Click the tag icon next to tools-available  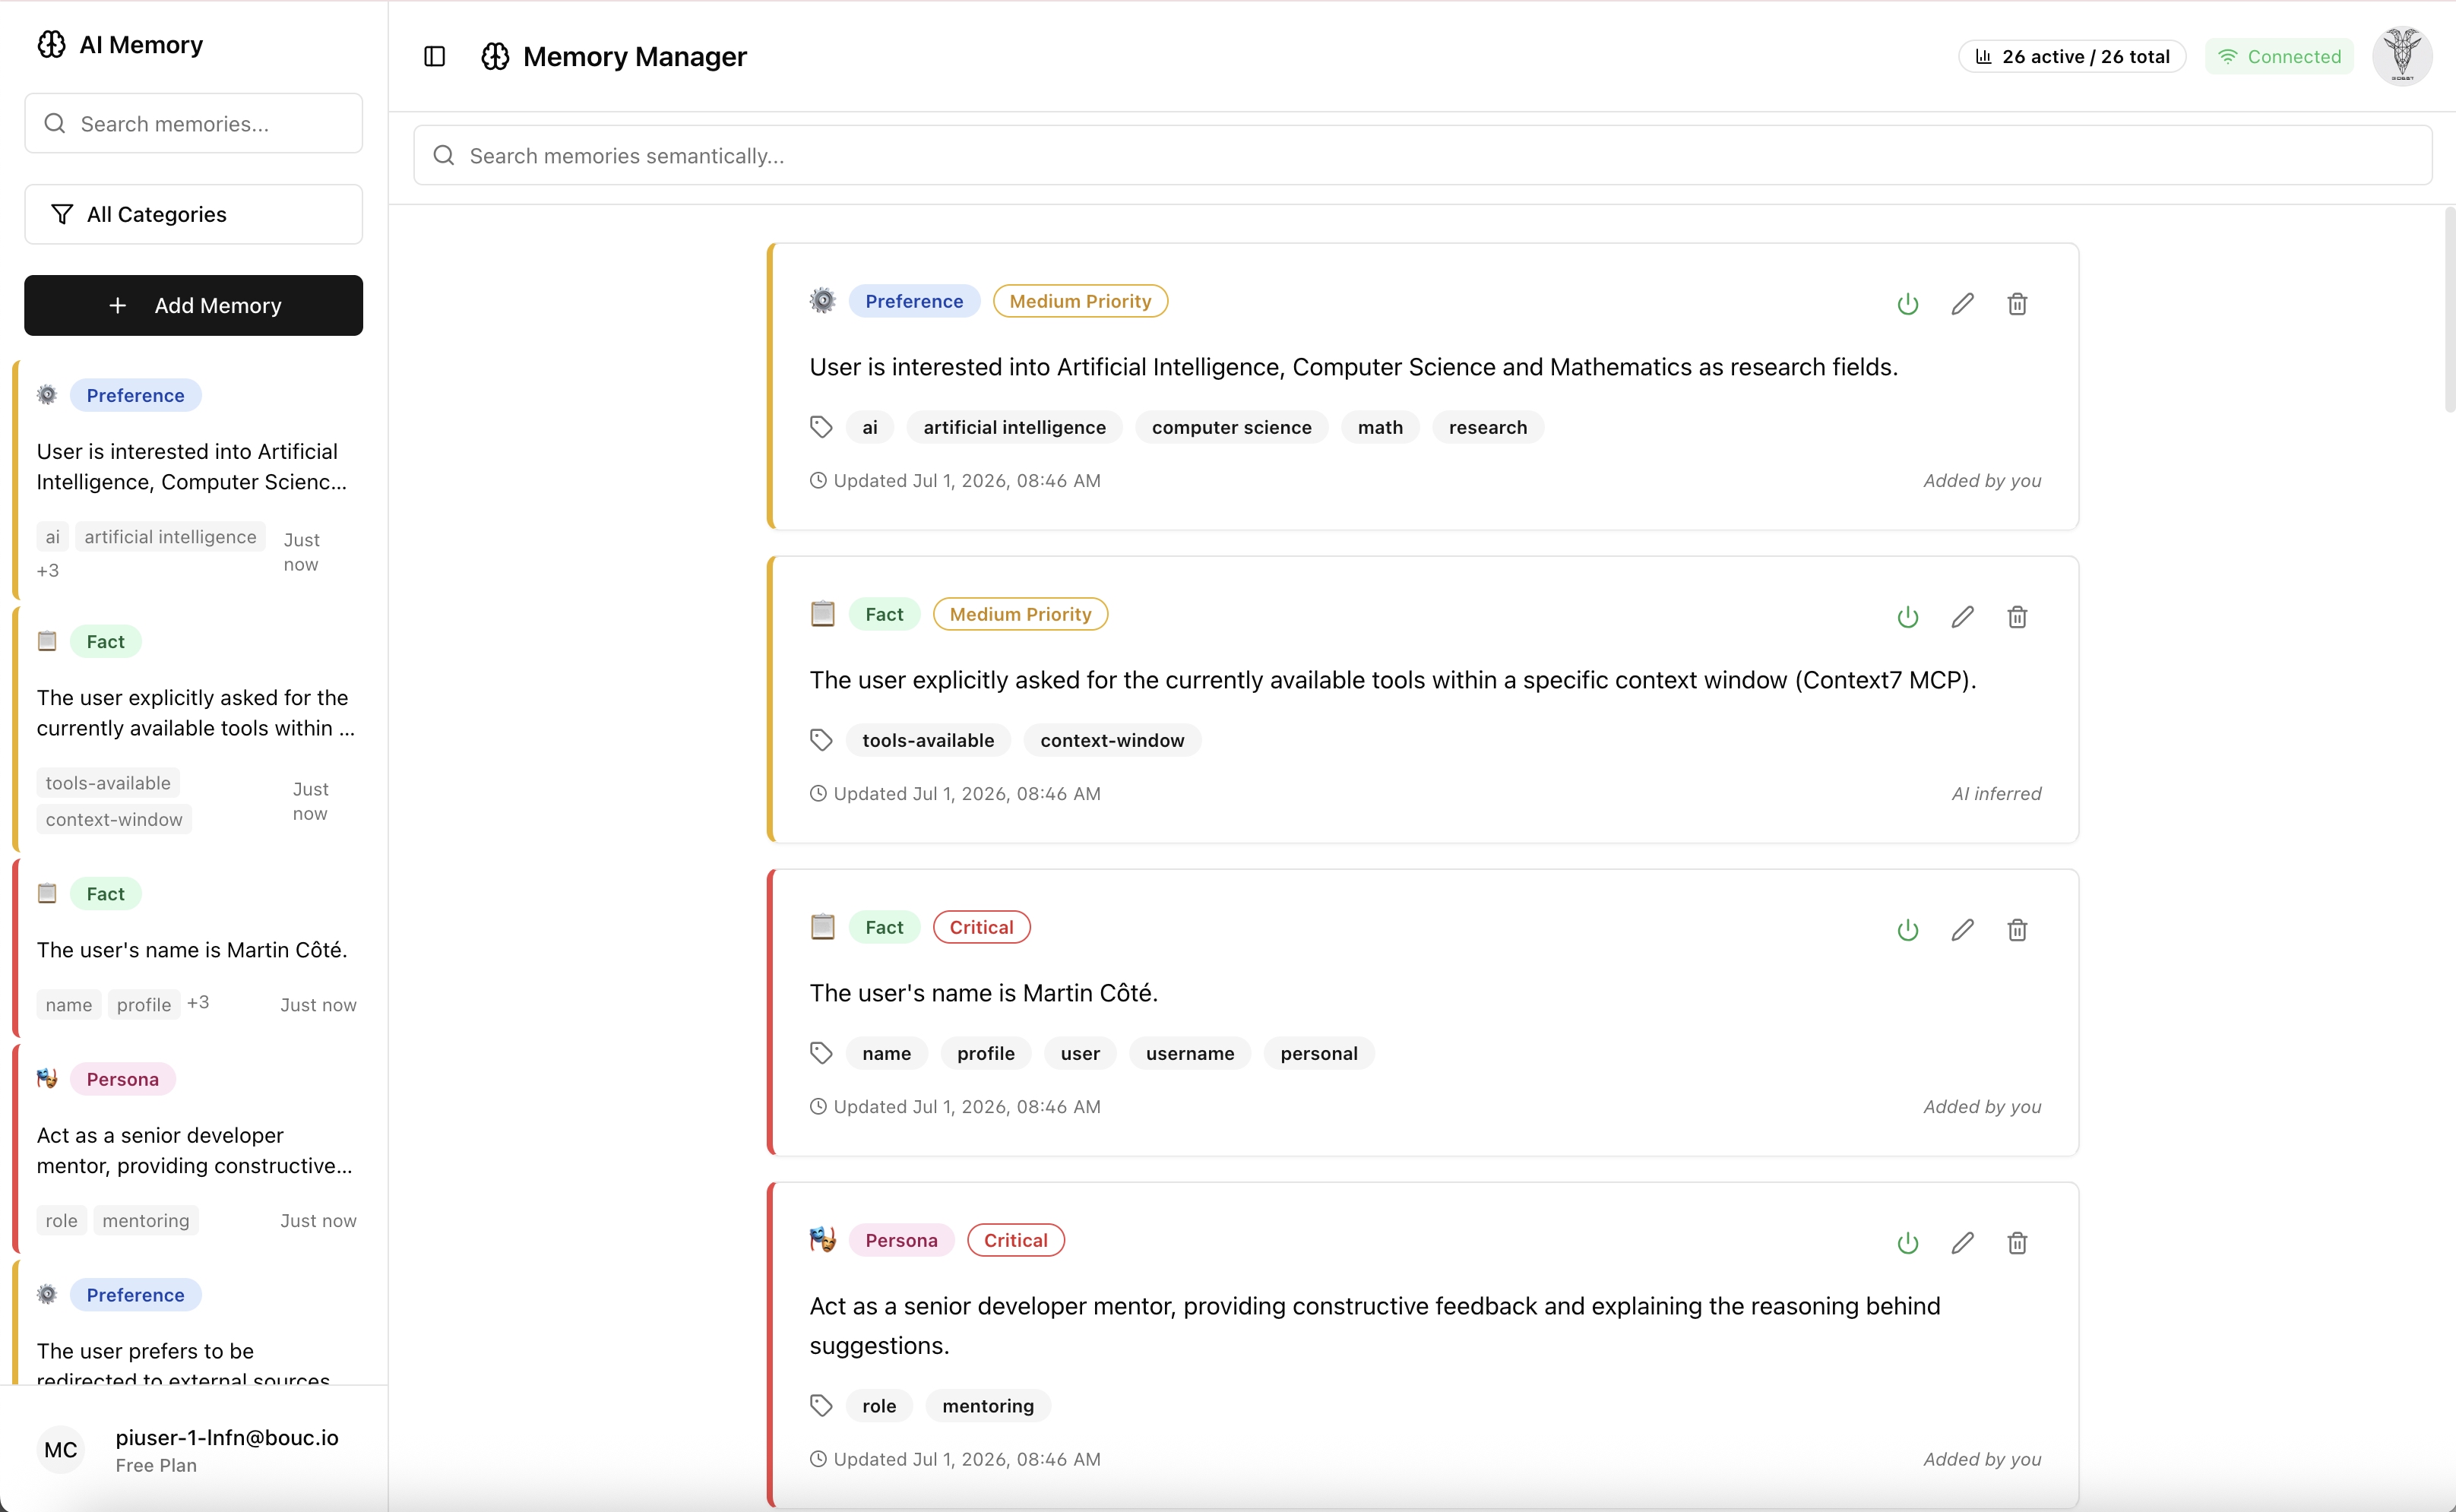coord(821,740)
